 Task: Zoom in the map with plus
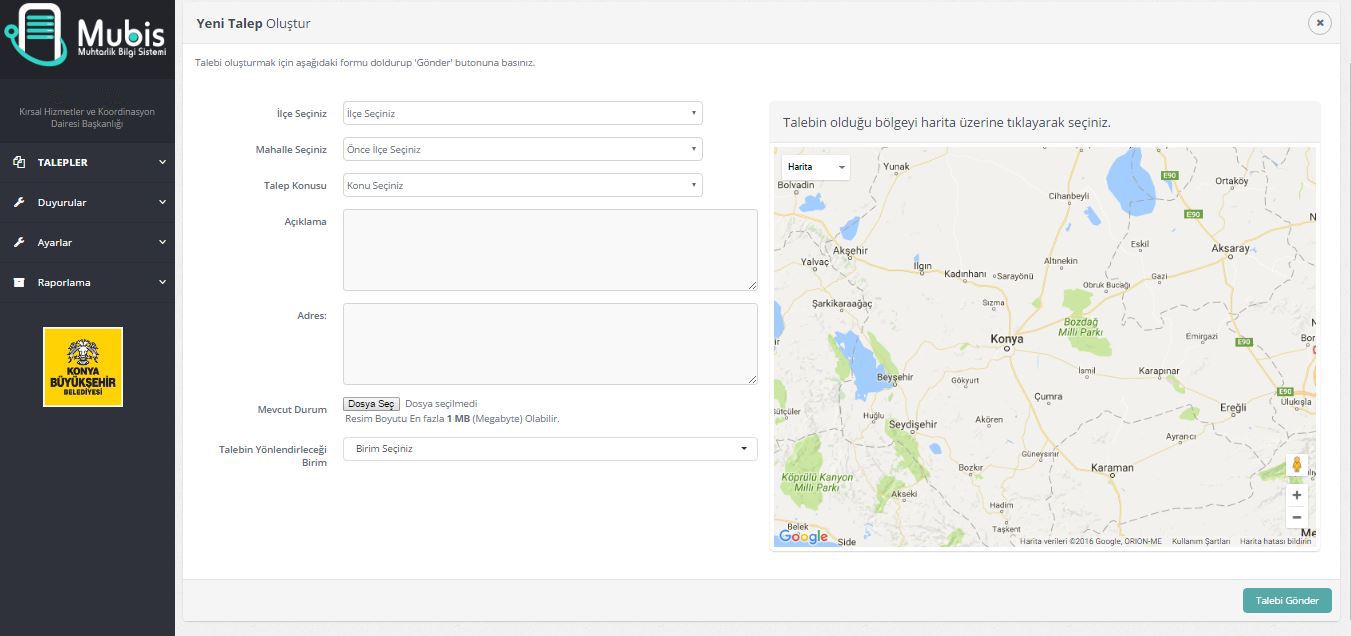point(1297,495)
